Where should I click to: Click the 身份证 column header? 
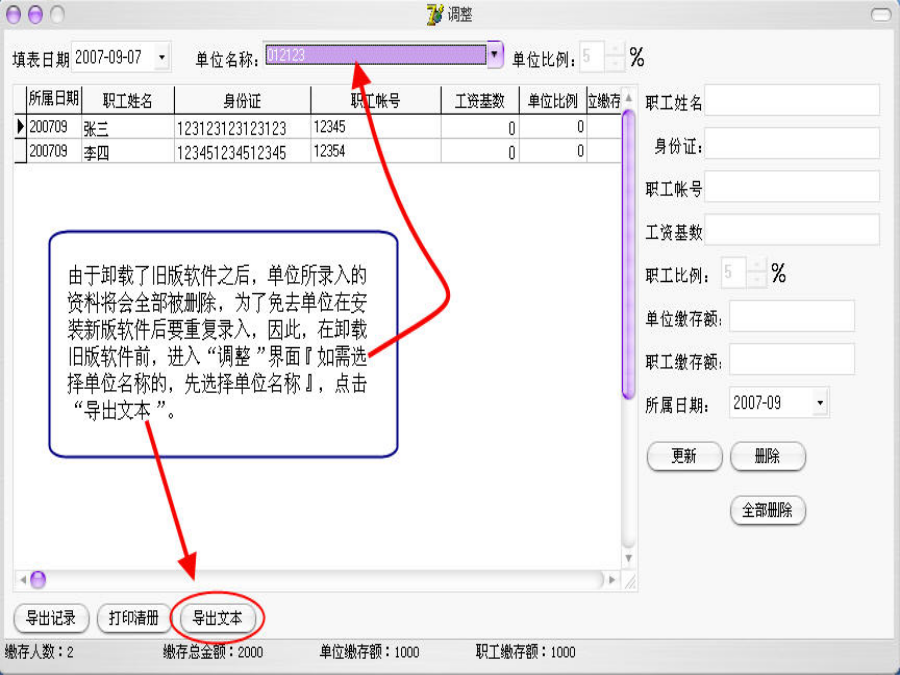[242, 100]
